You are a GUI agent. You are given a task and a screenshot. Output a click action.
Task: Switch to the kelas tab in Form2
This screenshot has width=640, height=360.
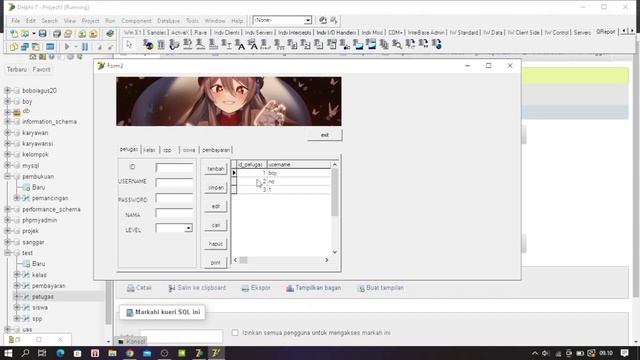(149, 150)
